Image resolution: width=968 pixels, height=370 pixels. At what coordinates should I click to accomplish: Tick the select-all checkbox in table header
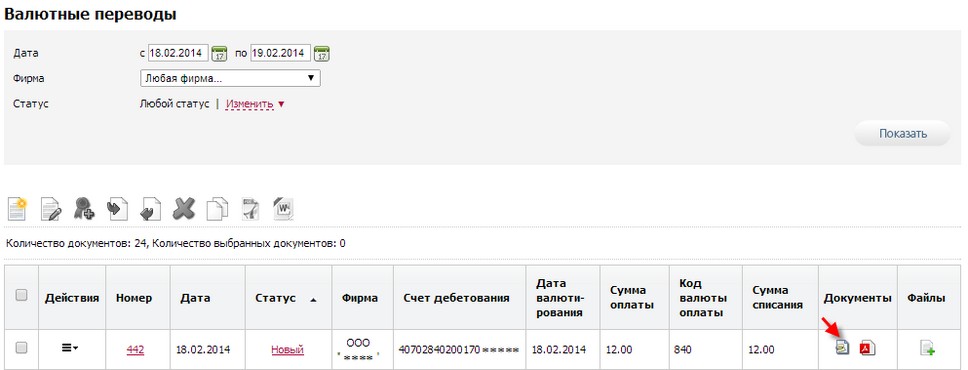click(21, 296)
